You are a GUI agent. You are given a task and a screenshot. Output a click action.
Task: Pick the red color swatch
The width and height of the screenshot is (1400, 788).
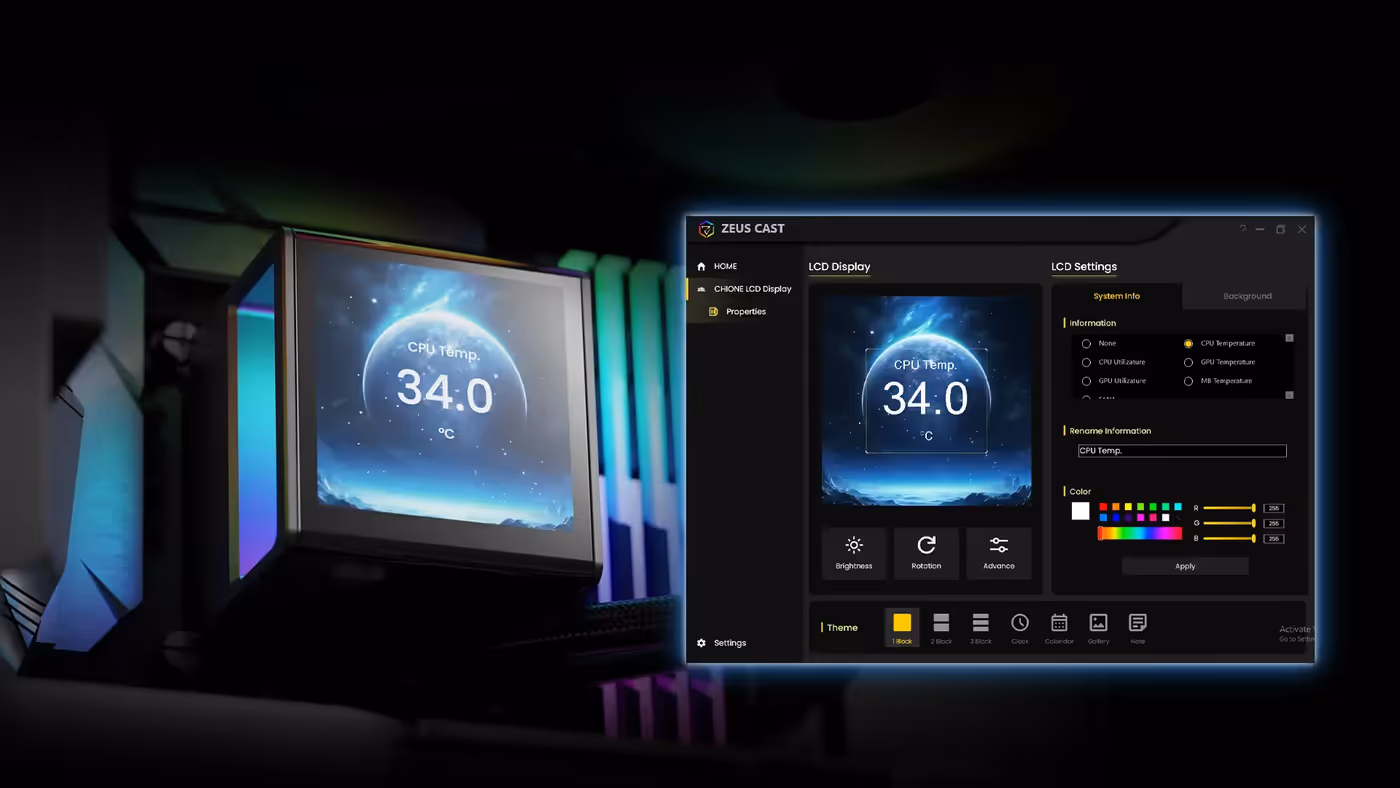click(1103, 507)
